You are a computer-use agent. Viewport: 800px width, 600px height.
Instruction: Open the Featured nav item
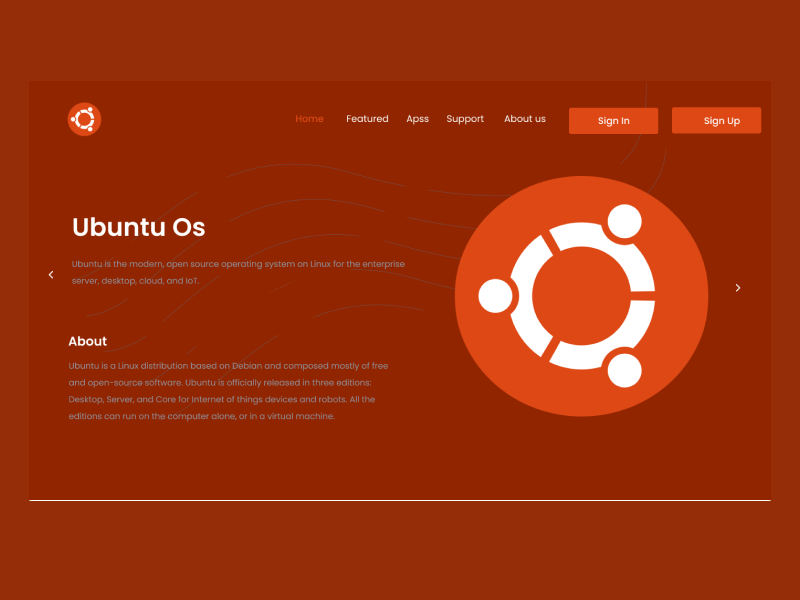pyautogui.click(x=367, y=119)
